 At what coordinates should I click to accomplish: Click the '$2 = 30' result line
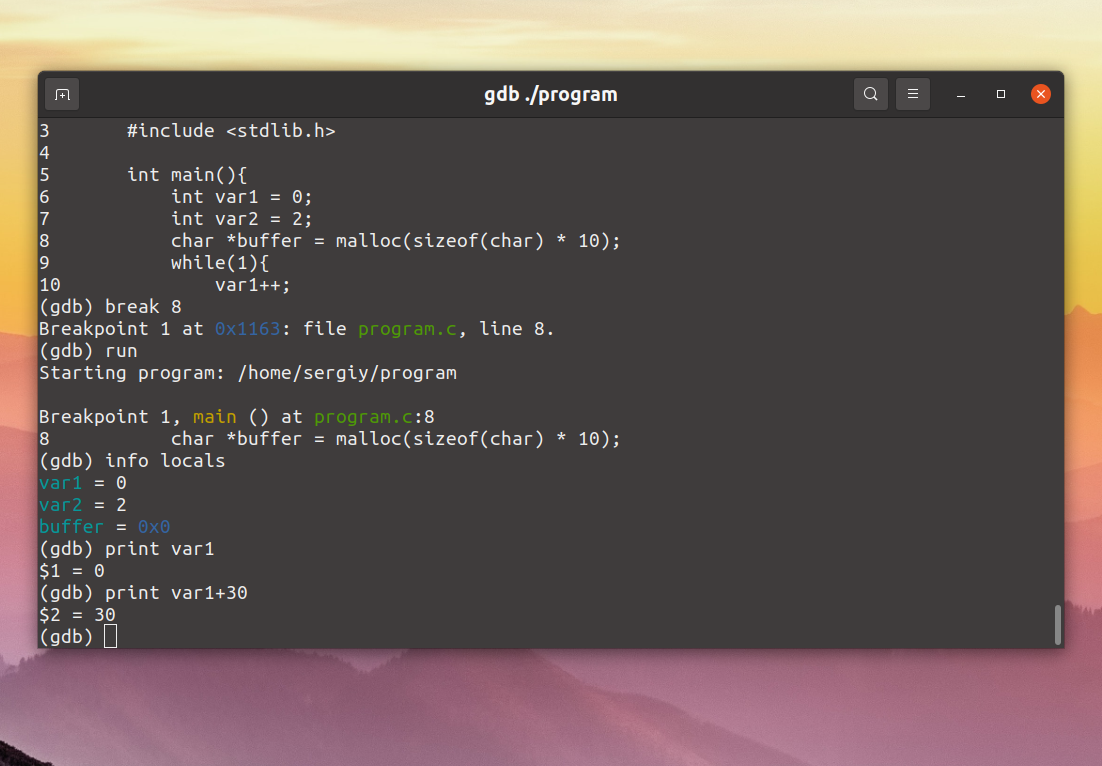(x=77, y=615)
